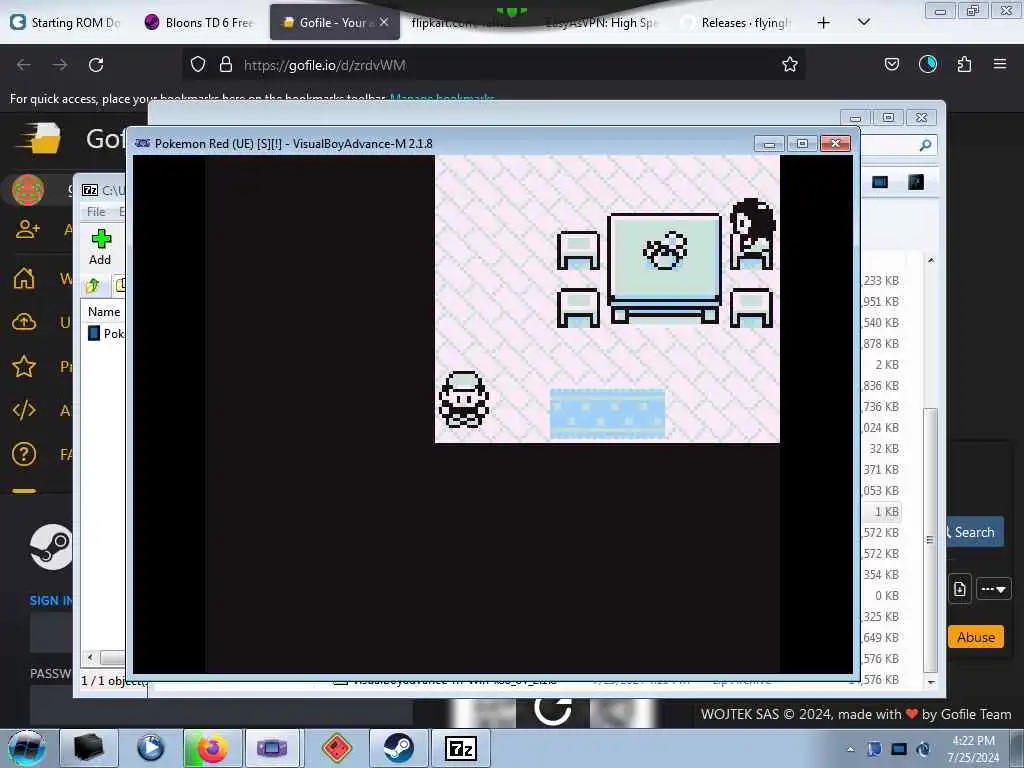Click the star premium sidebar icon

24,366
